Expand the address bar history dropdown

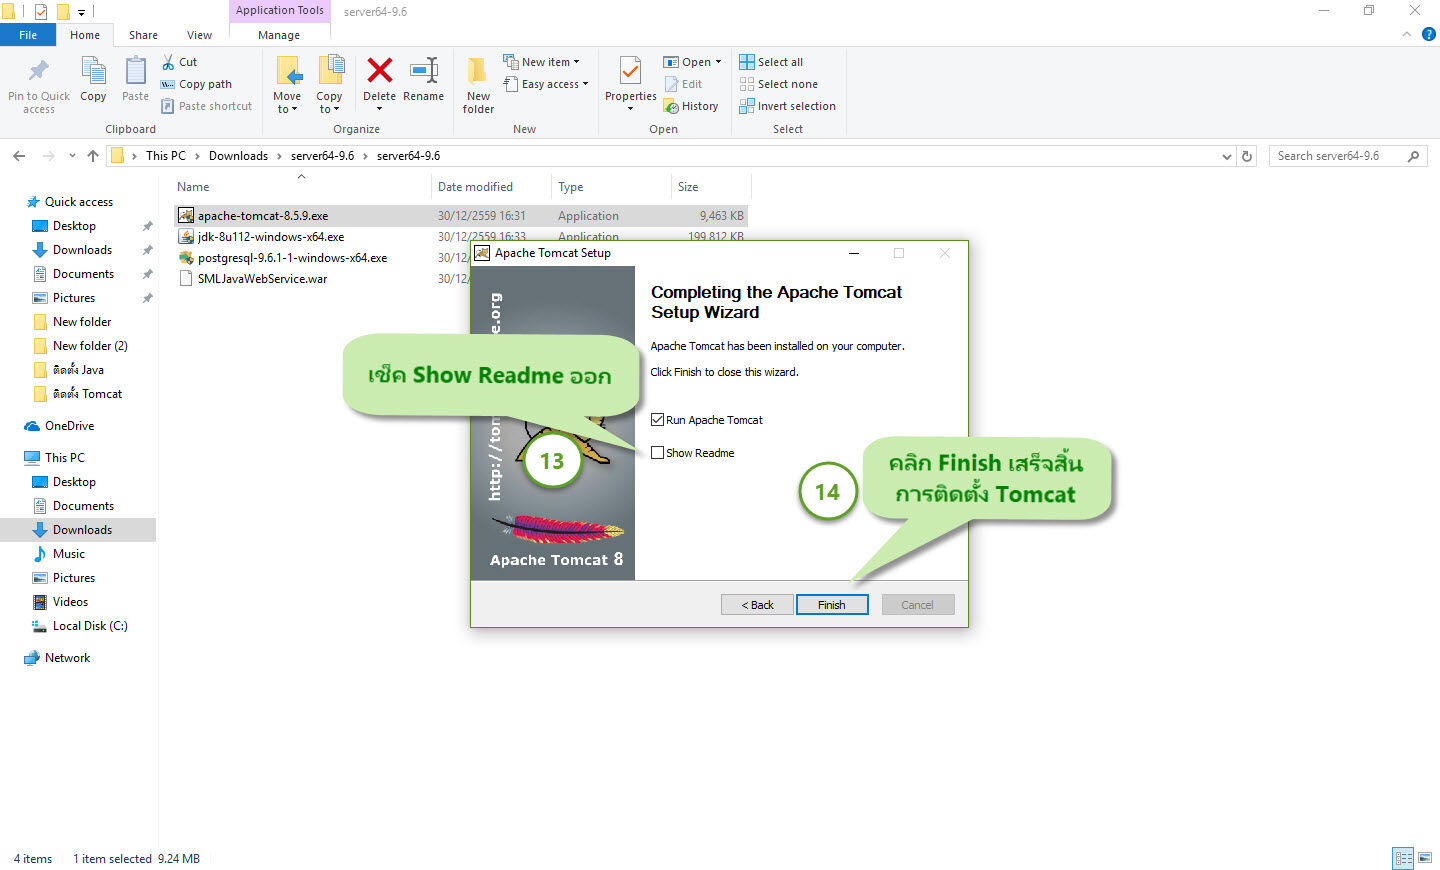point(1227,156)
